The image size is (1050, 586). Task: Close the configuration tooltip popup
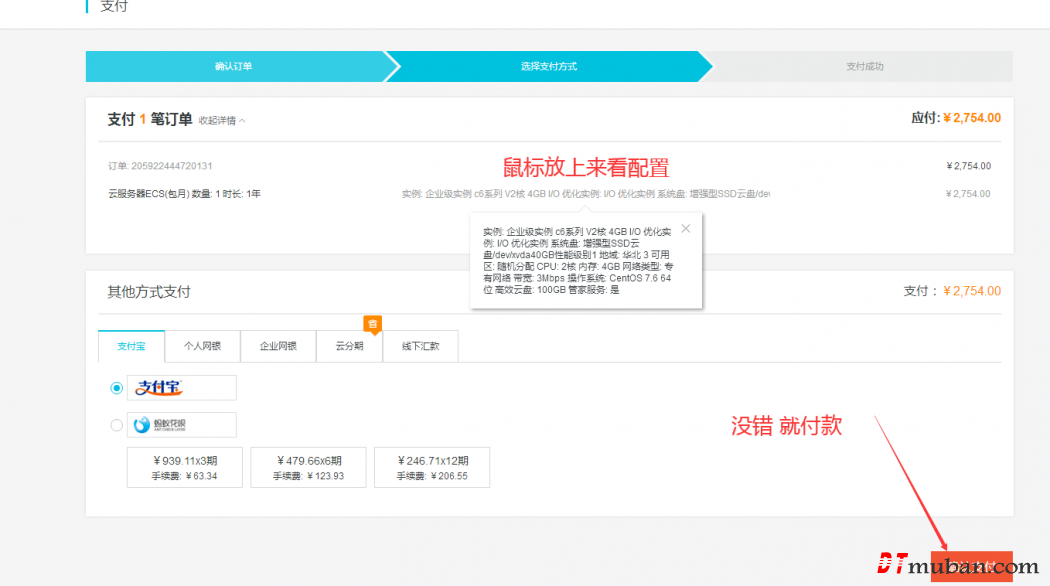[685, 228]
